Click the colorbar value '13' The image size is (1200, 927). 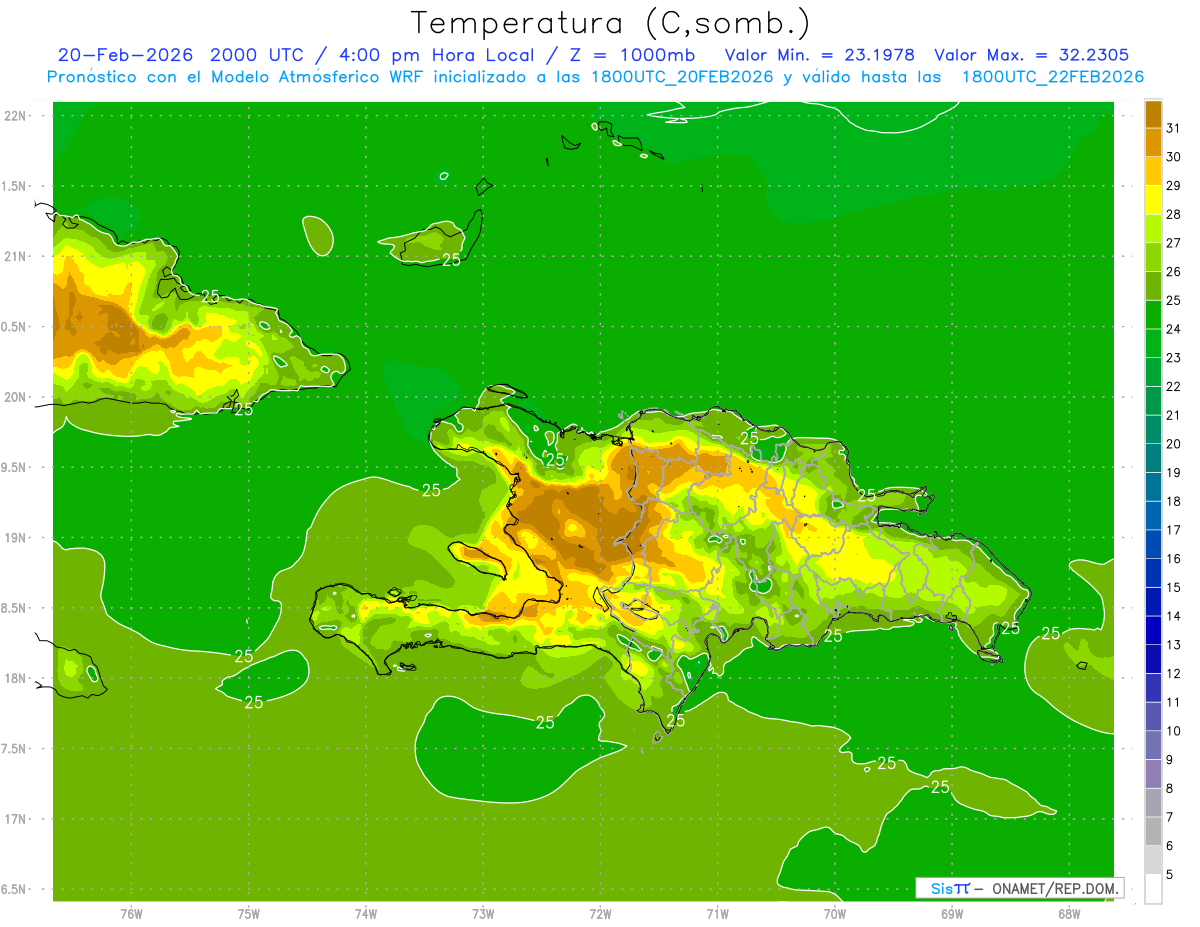coord(1174,645)
